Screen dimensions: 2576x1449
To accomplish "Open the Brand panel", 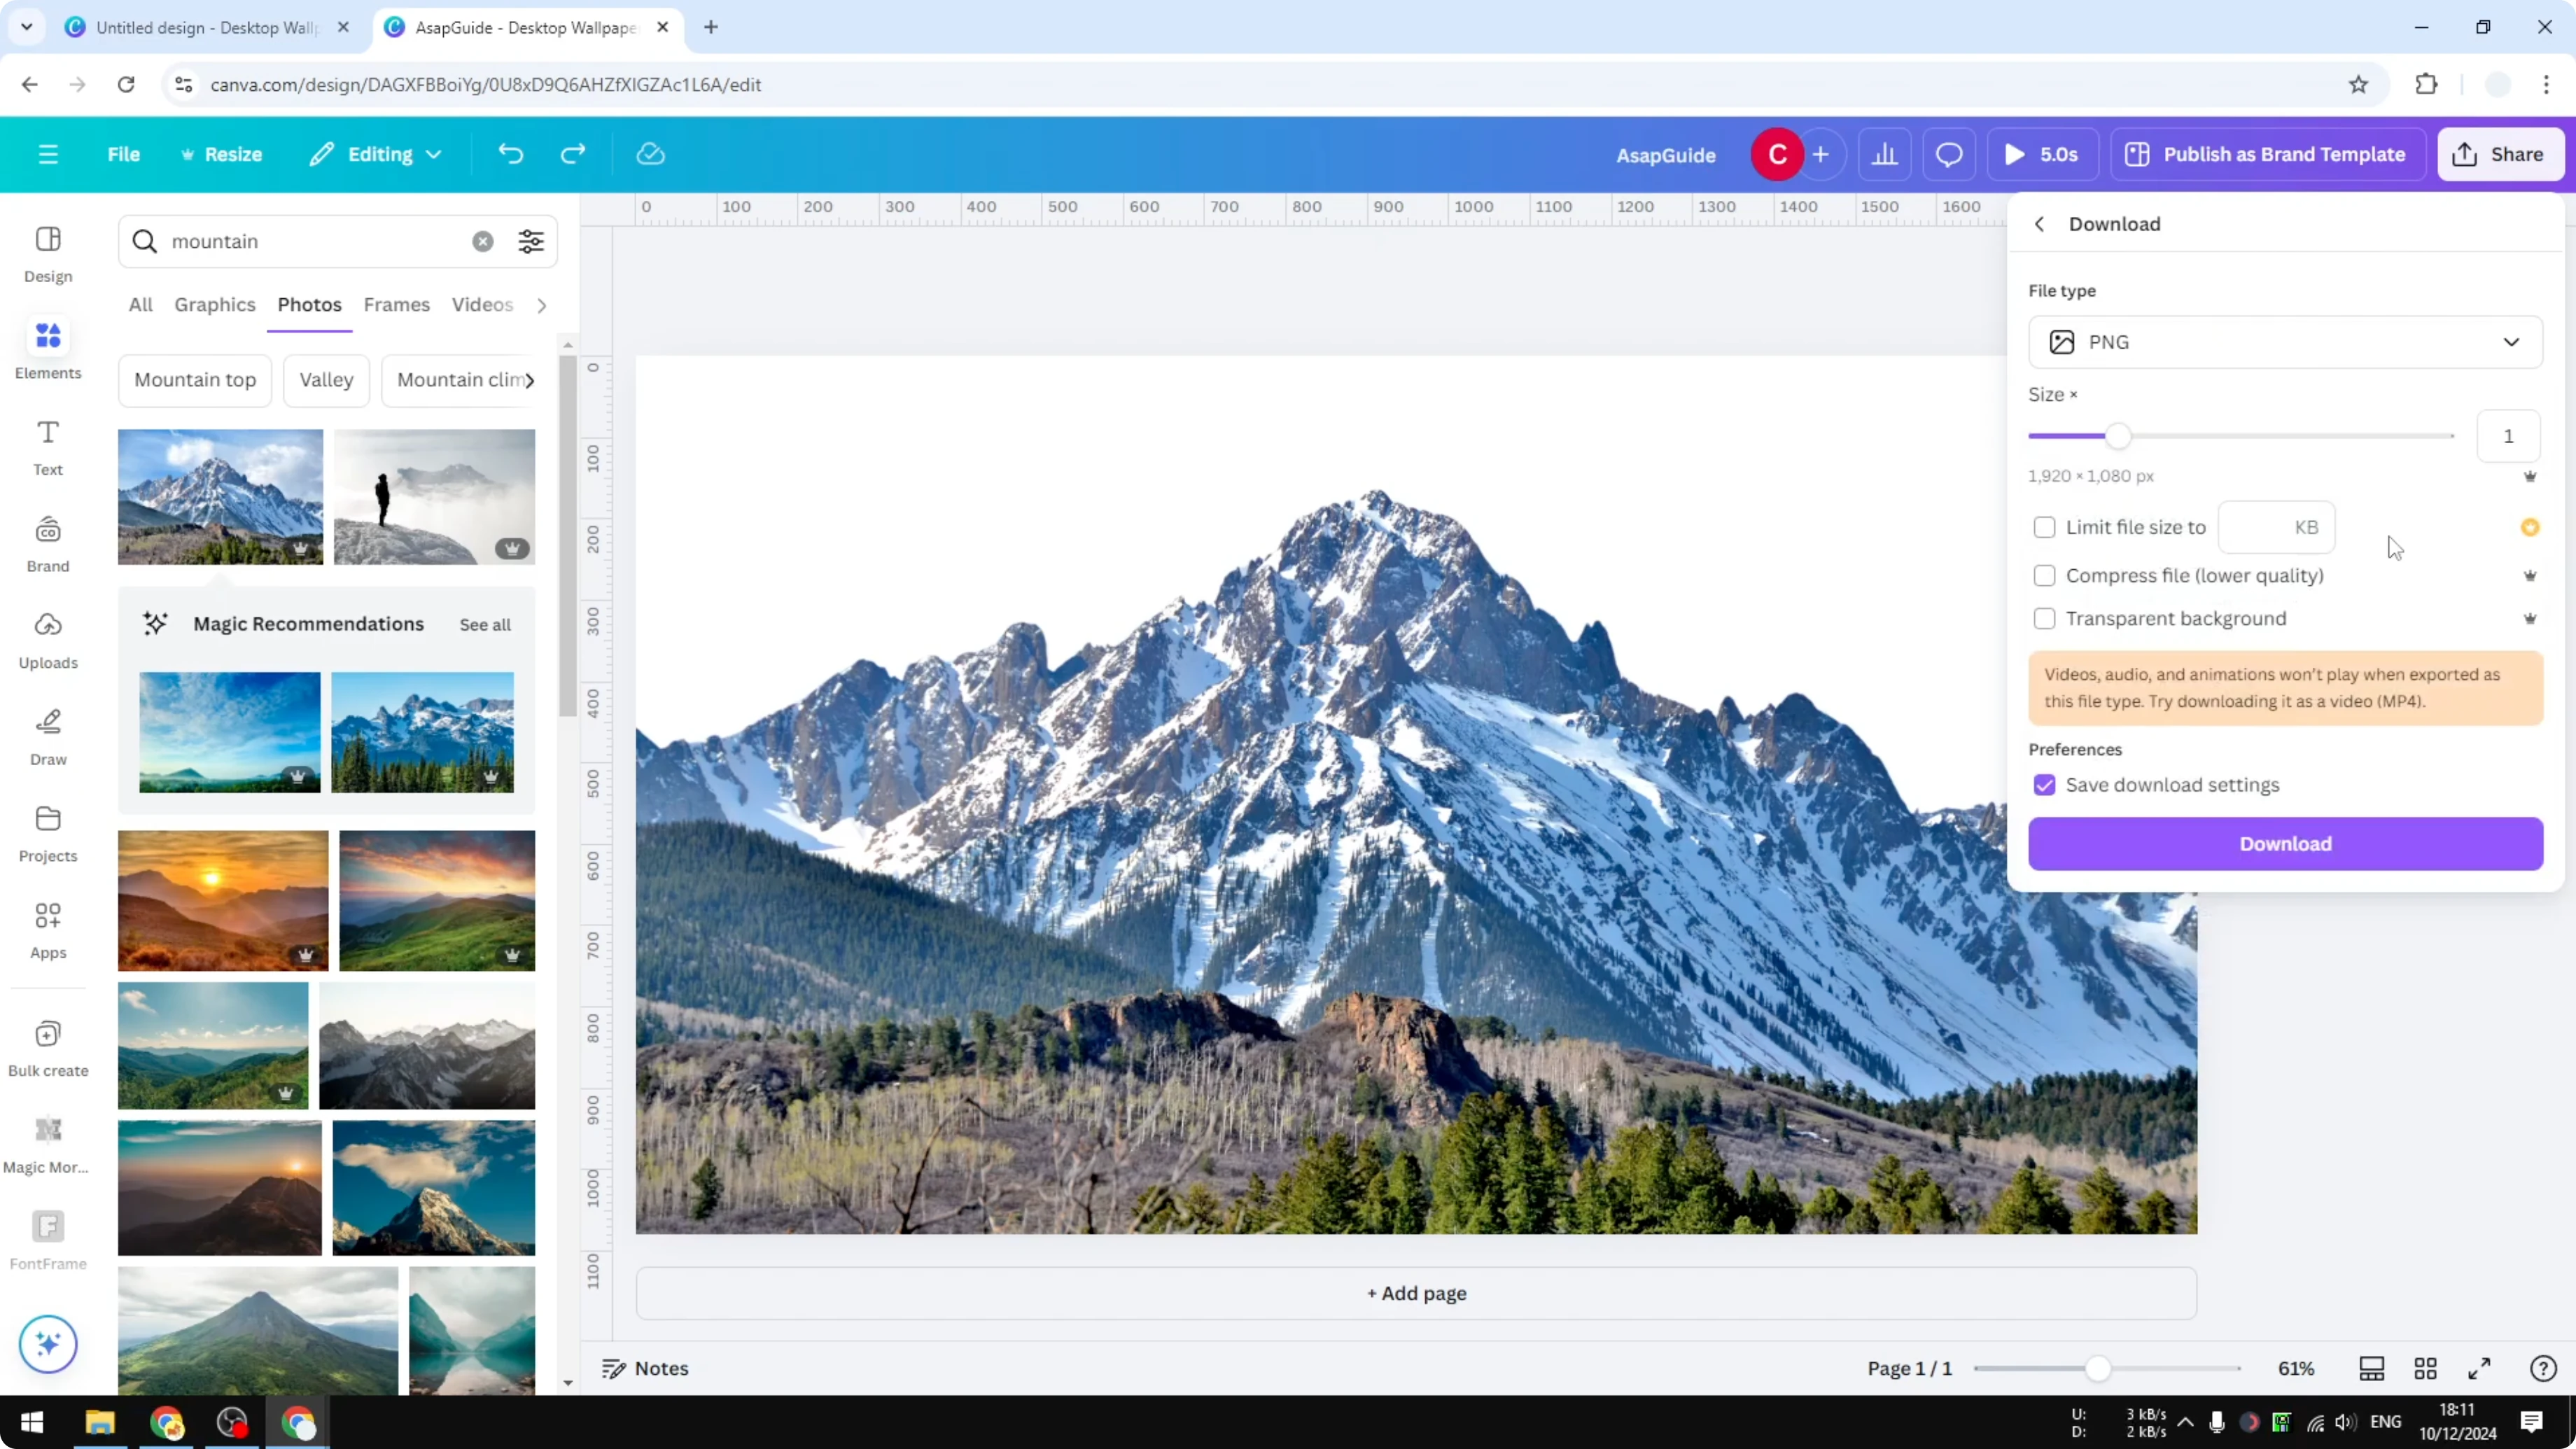I will coord(47,542).
